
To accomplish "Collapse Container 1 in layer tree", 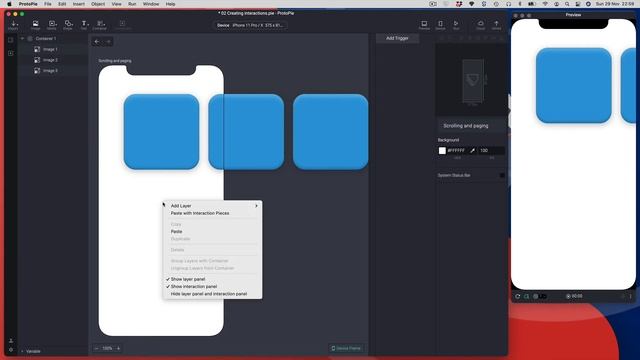I will 22,39.
